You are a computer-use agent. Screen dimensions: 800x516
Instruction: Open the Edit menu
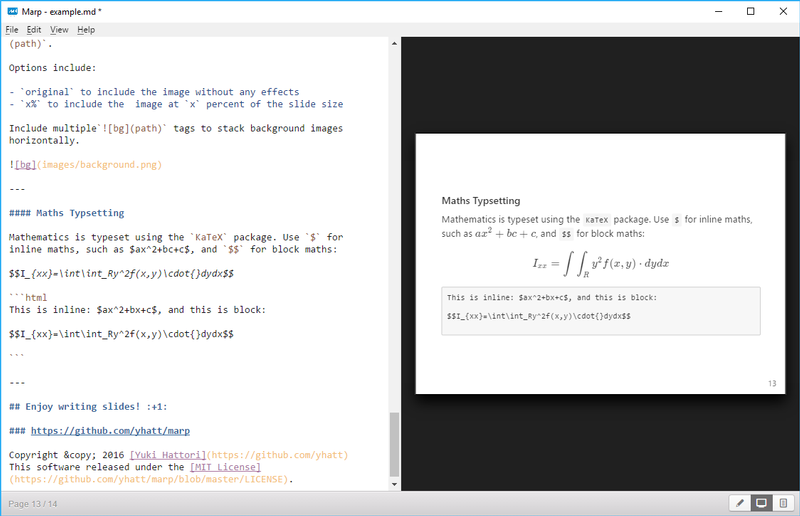point(34,30)
